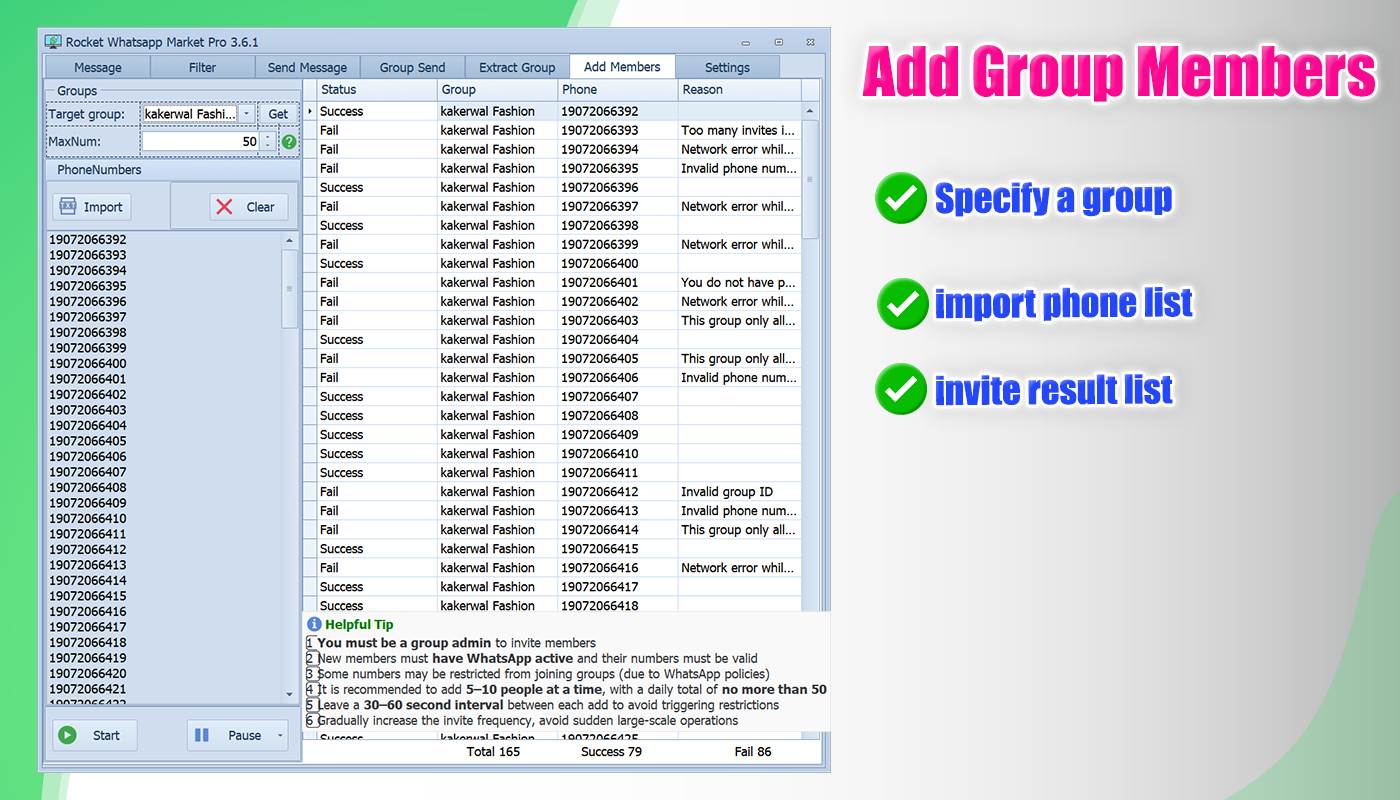Click the result table vertical scrollbar thumb
The height and width of the screenshot is (800, 1400).
click(810, 179)
